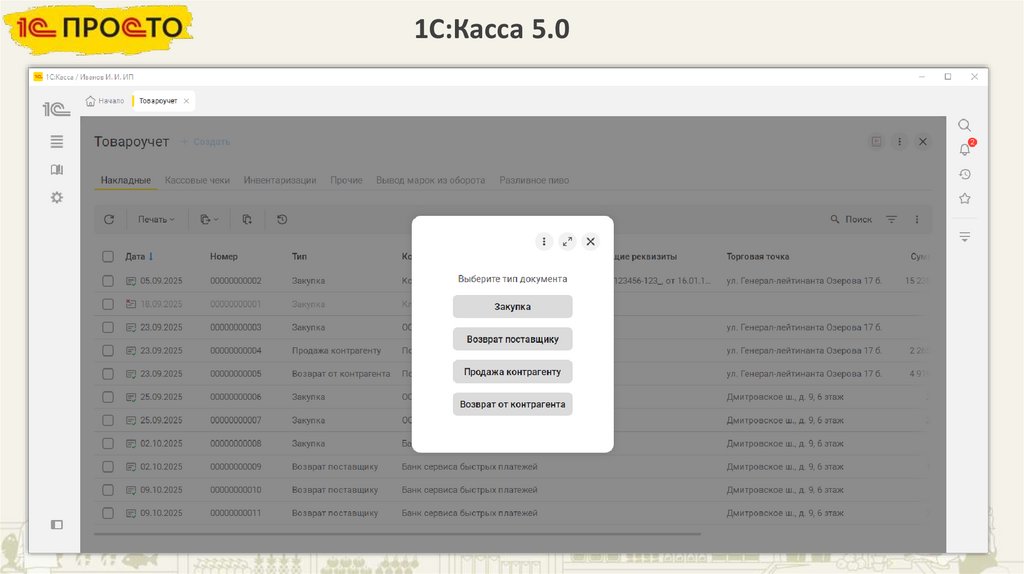Click the Номер column header
The image size is (1024, 574).
tap(224, 257)
